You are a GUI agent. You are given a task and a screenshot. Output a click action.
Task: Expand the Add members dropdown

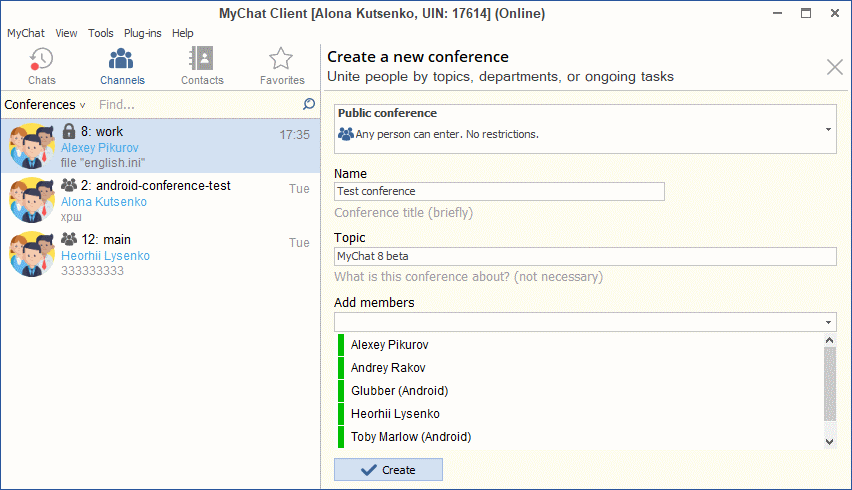828,322
